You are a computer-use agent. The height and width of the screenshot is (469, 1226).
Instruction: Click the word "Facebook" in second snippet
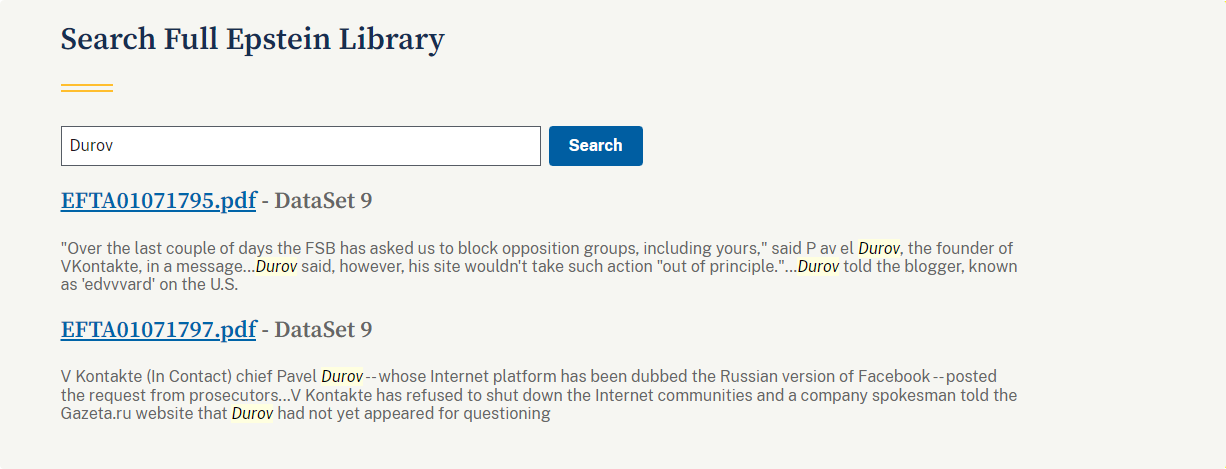click(x=889, y=377)
